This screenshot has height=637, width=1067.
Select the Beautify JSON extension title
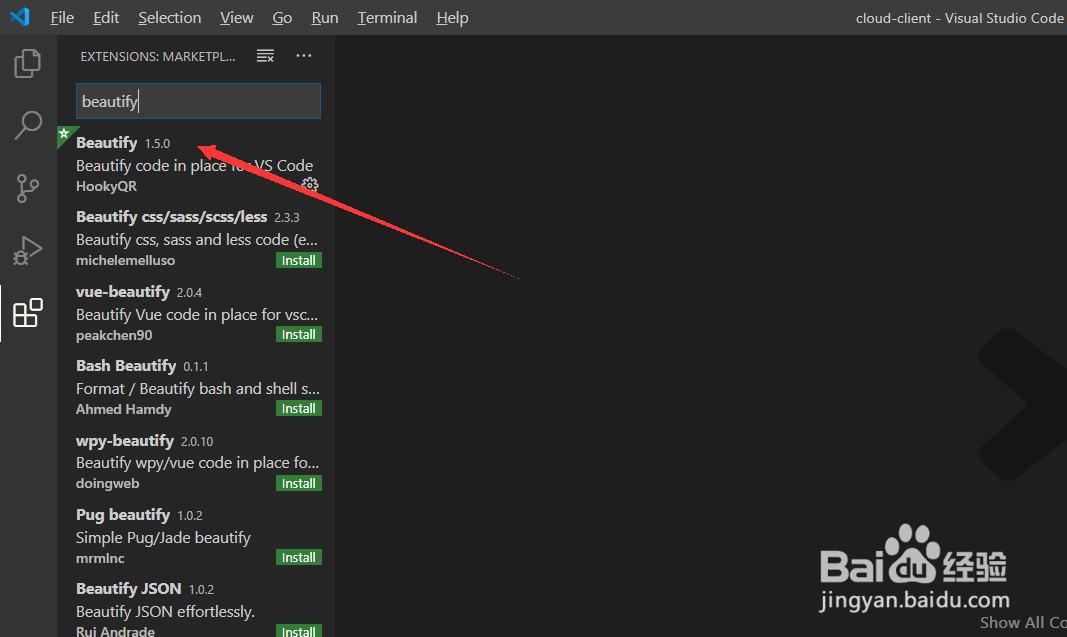click(x=129, y=589)
